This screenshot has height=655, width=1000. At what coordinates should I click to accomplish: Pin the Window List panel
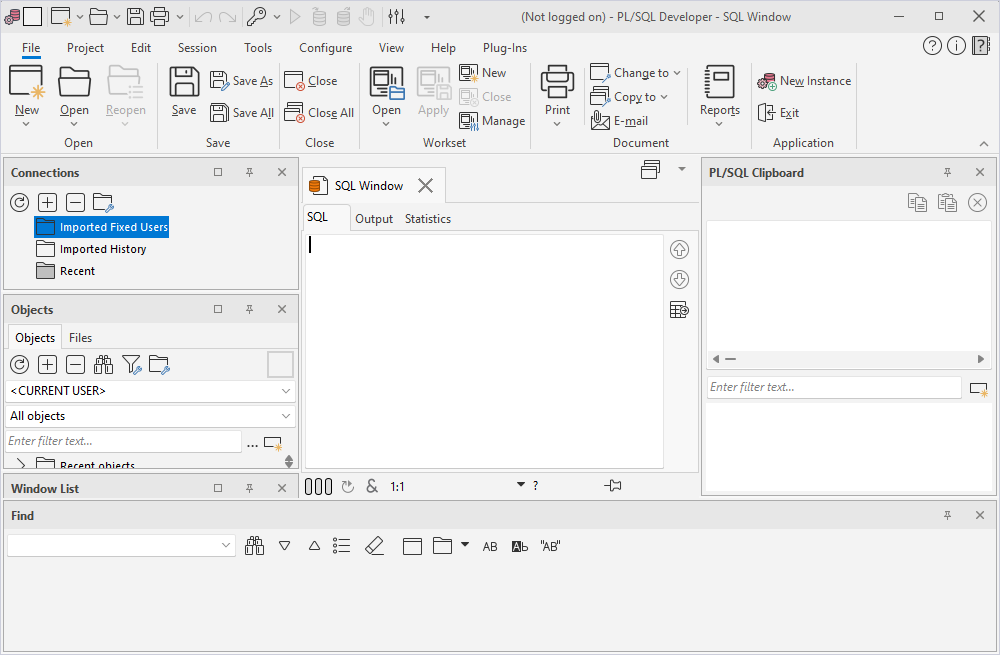tap(250, 488)
